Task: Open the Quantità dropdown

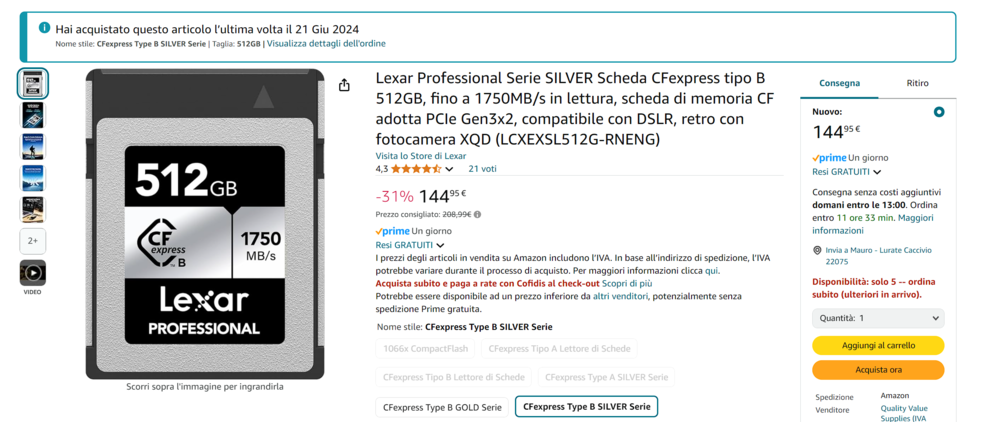Action: click(878, 318)
